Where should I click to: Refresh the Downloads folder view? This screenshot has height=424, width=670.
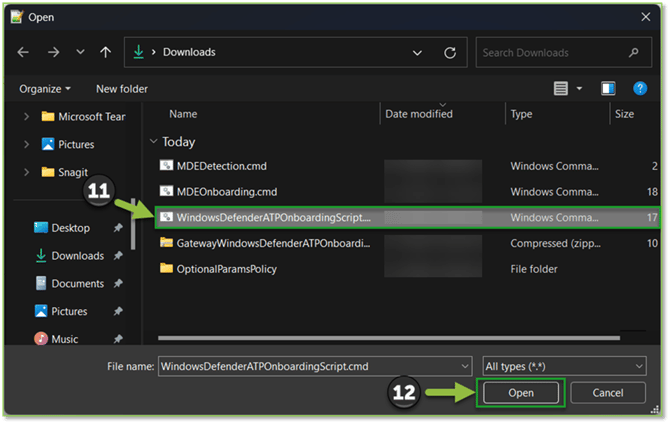450,52
